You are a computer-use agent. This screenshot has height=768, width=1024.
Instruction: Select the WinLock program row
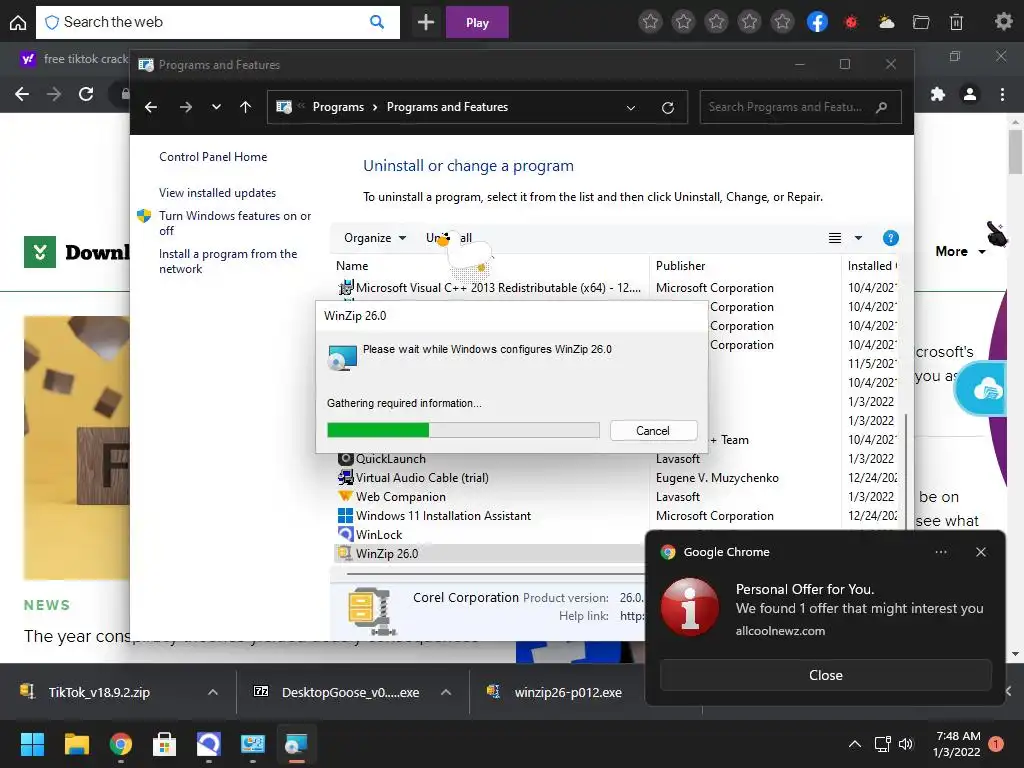[x=490, y=535]
